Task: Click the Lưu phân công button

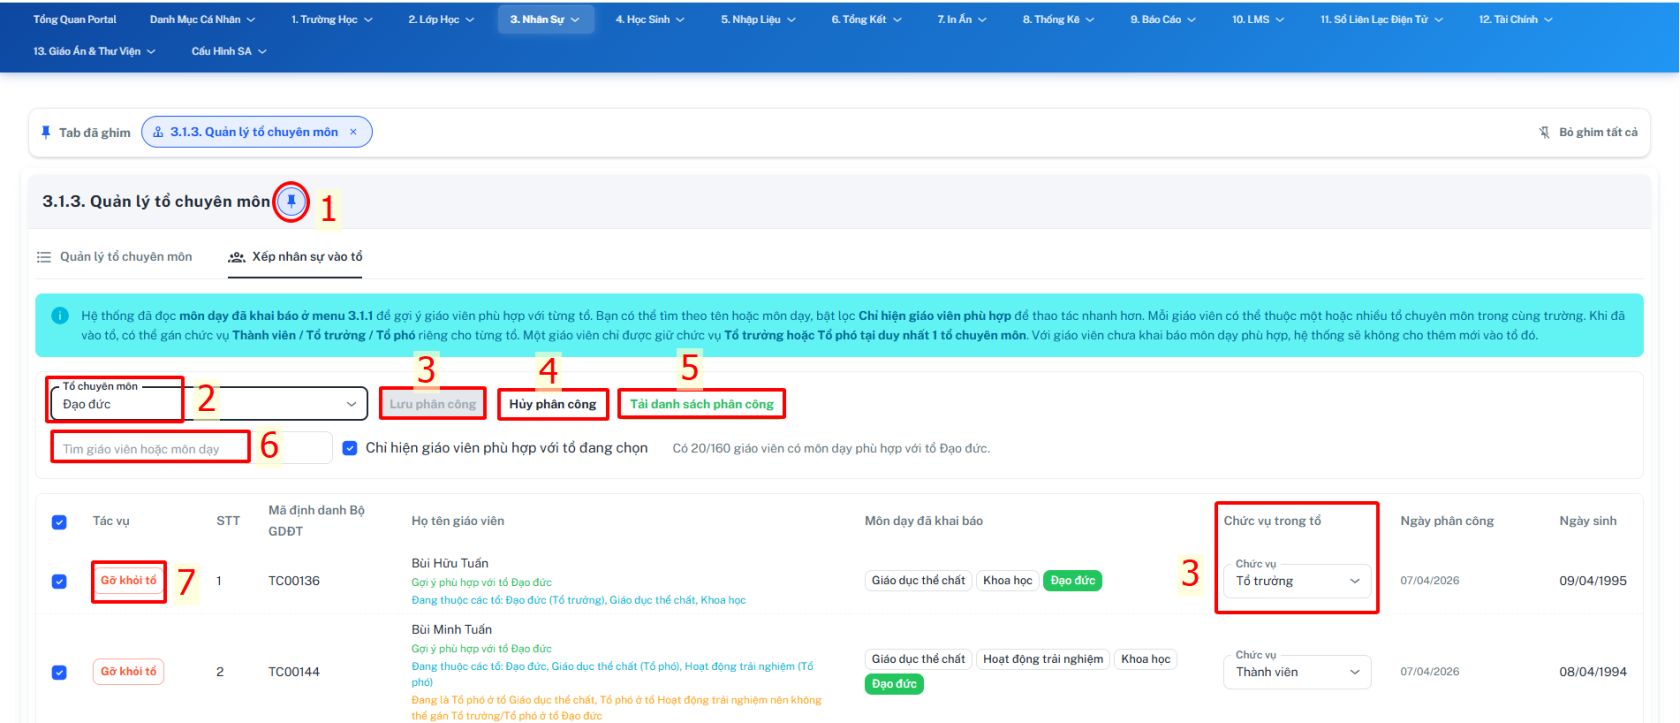Action: (x=433, y=404)
